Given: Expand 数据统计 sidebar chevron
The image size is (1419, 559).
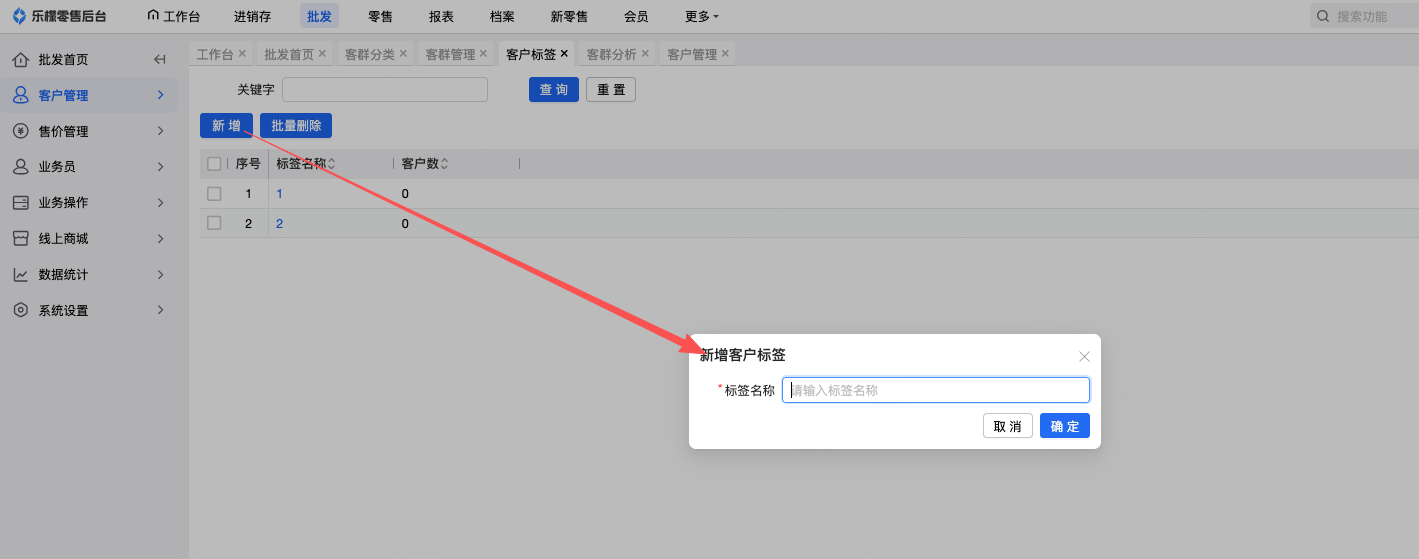Looking at the screenshot, I should 160,275.
